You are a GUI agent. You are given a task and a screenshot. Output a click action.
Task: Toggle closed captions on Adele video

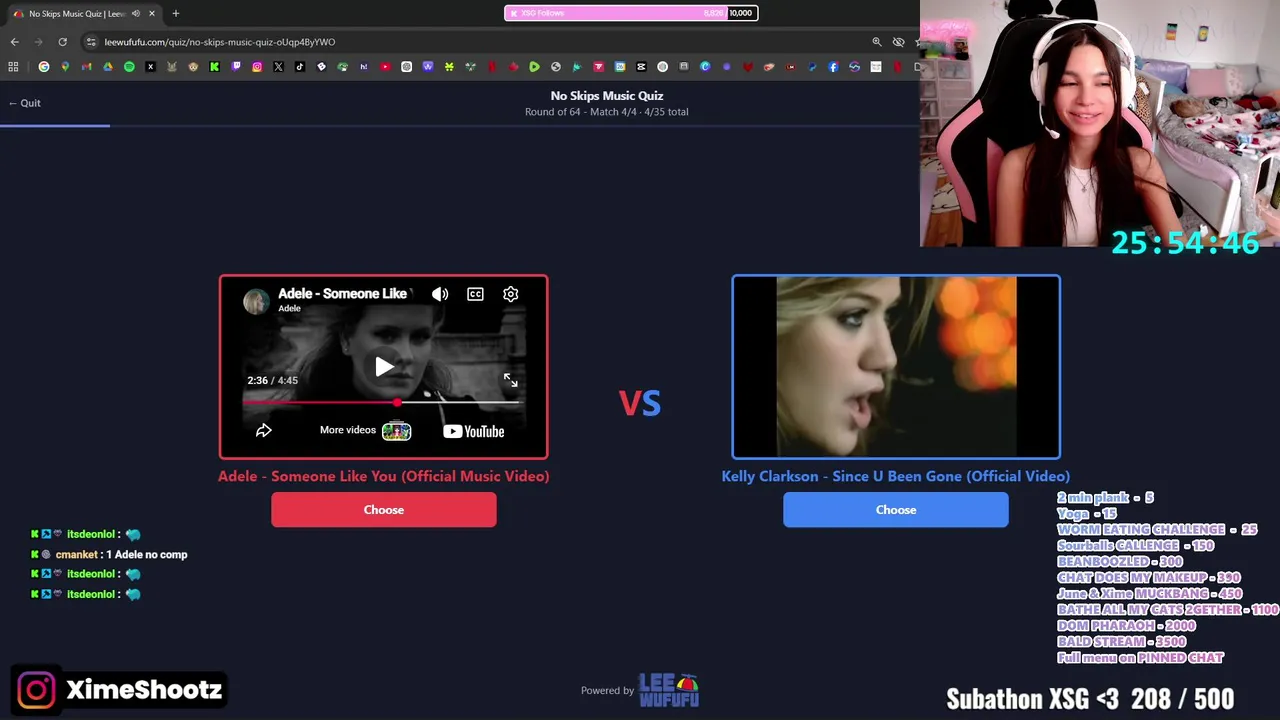tap(475, 294)
